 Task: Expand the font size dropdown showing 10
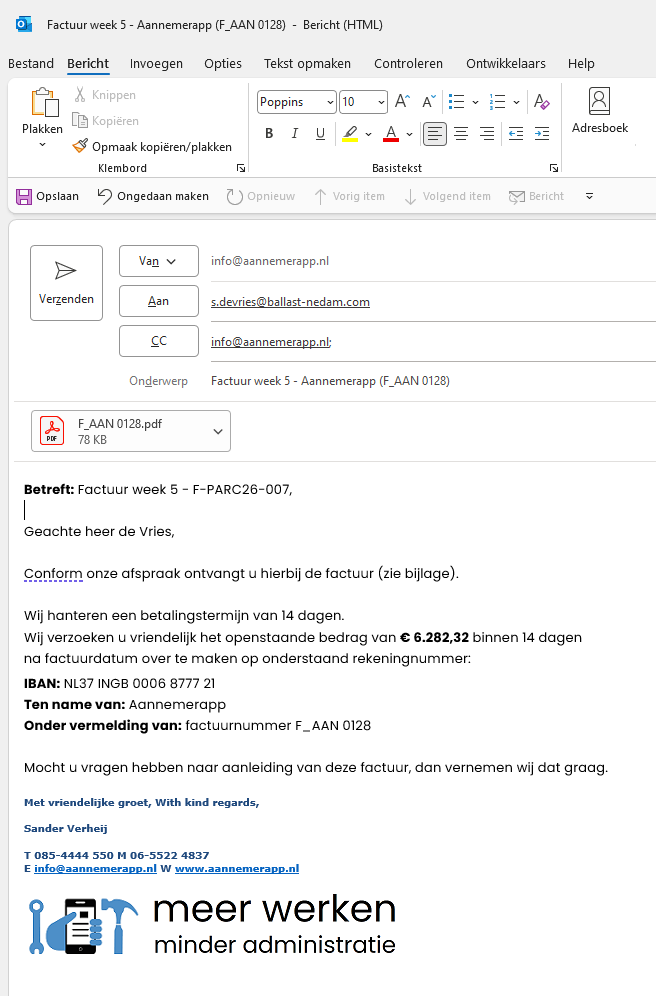click(381, 102)
